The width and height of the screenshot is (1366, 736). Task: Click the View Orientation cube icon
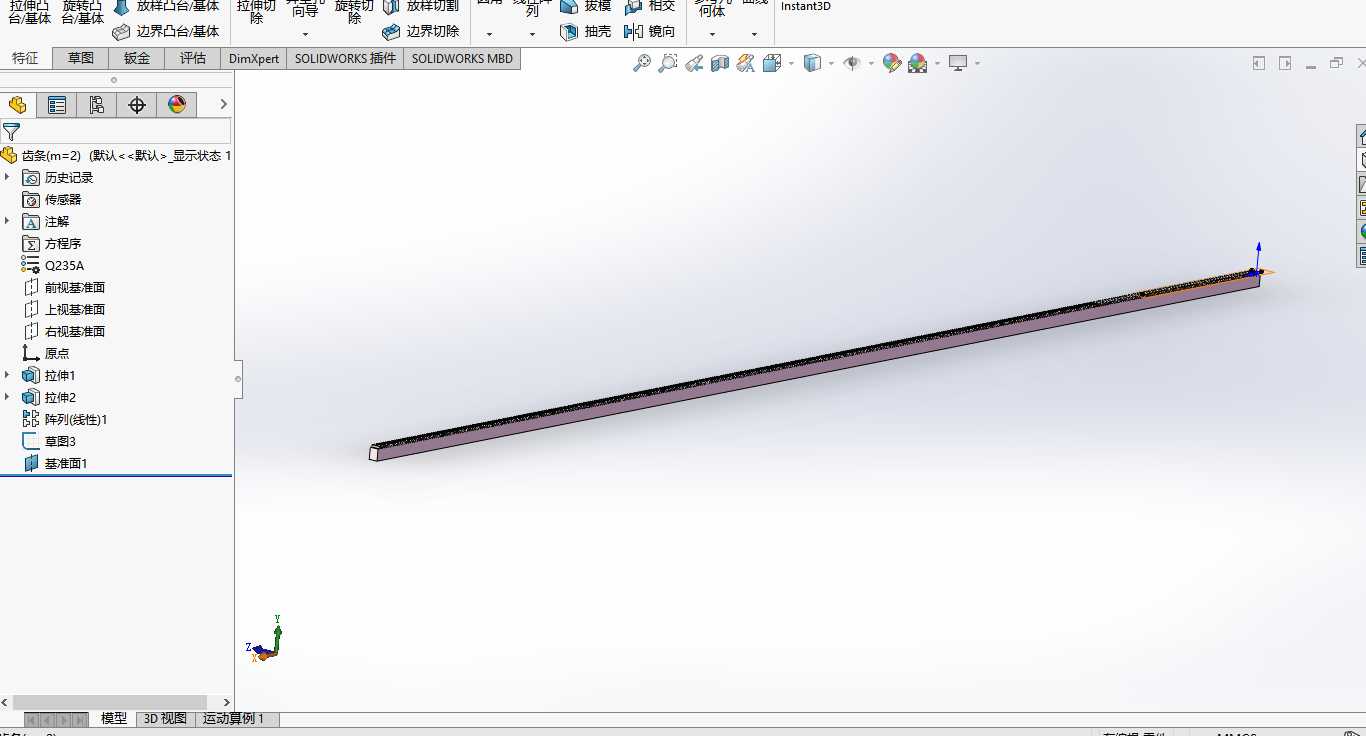tap(771, 63)
